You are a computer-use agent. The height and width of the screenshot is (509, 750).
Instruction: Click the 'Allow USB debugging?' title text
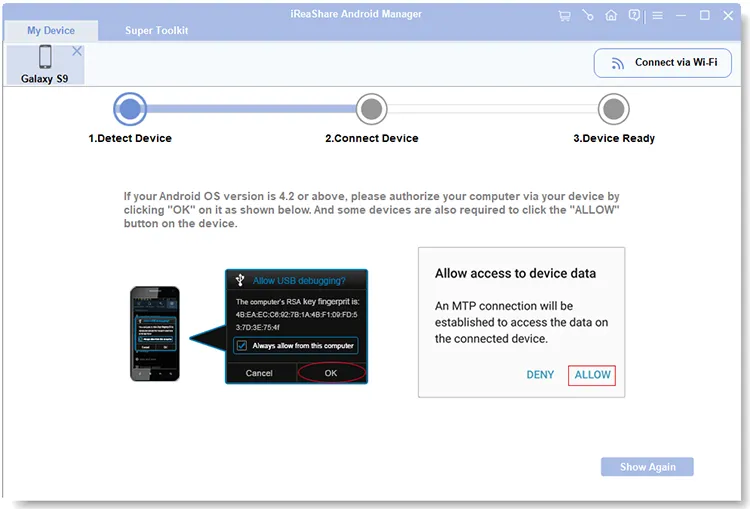299,281
